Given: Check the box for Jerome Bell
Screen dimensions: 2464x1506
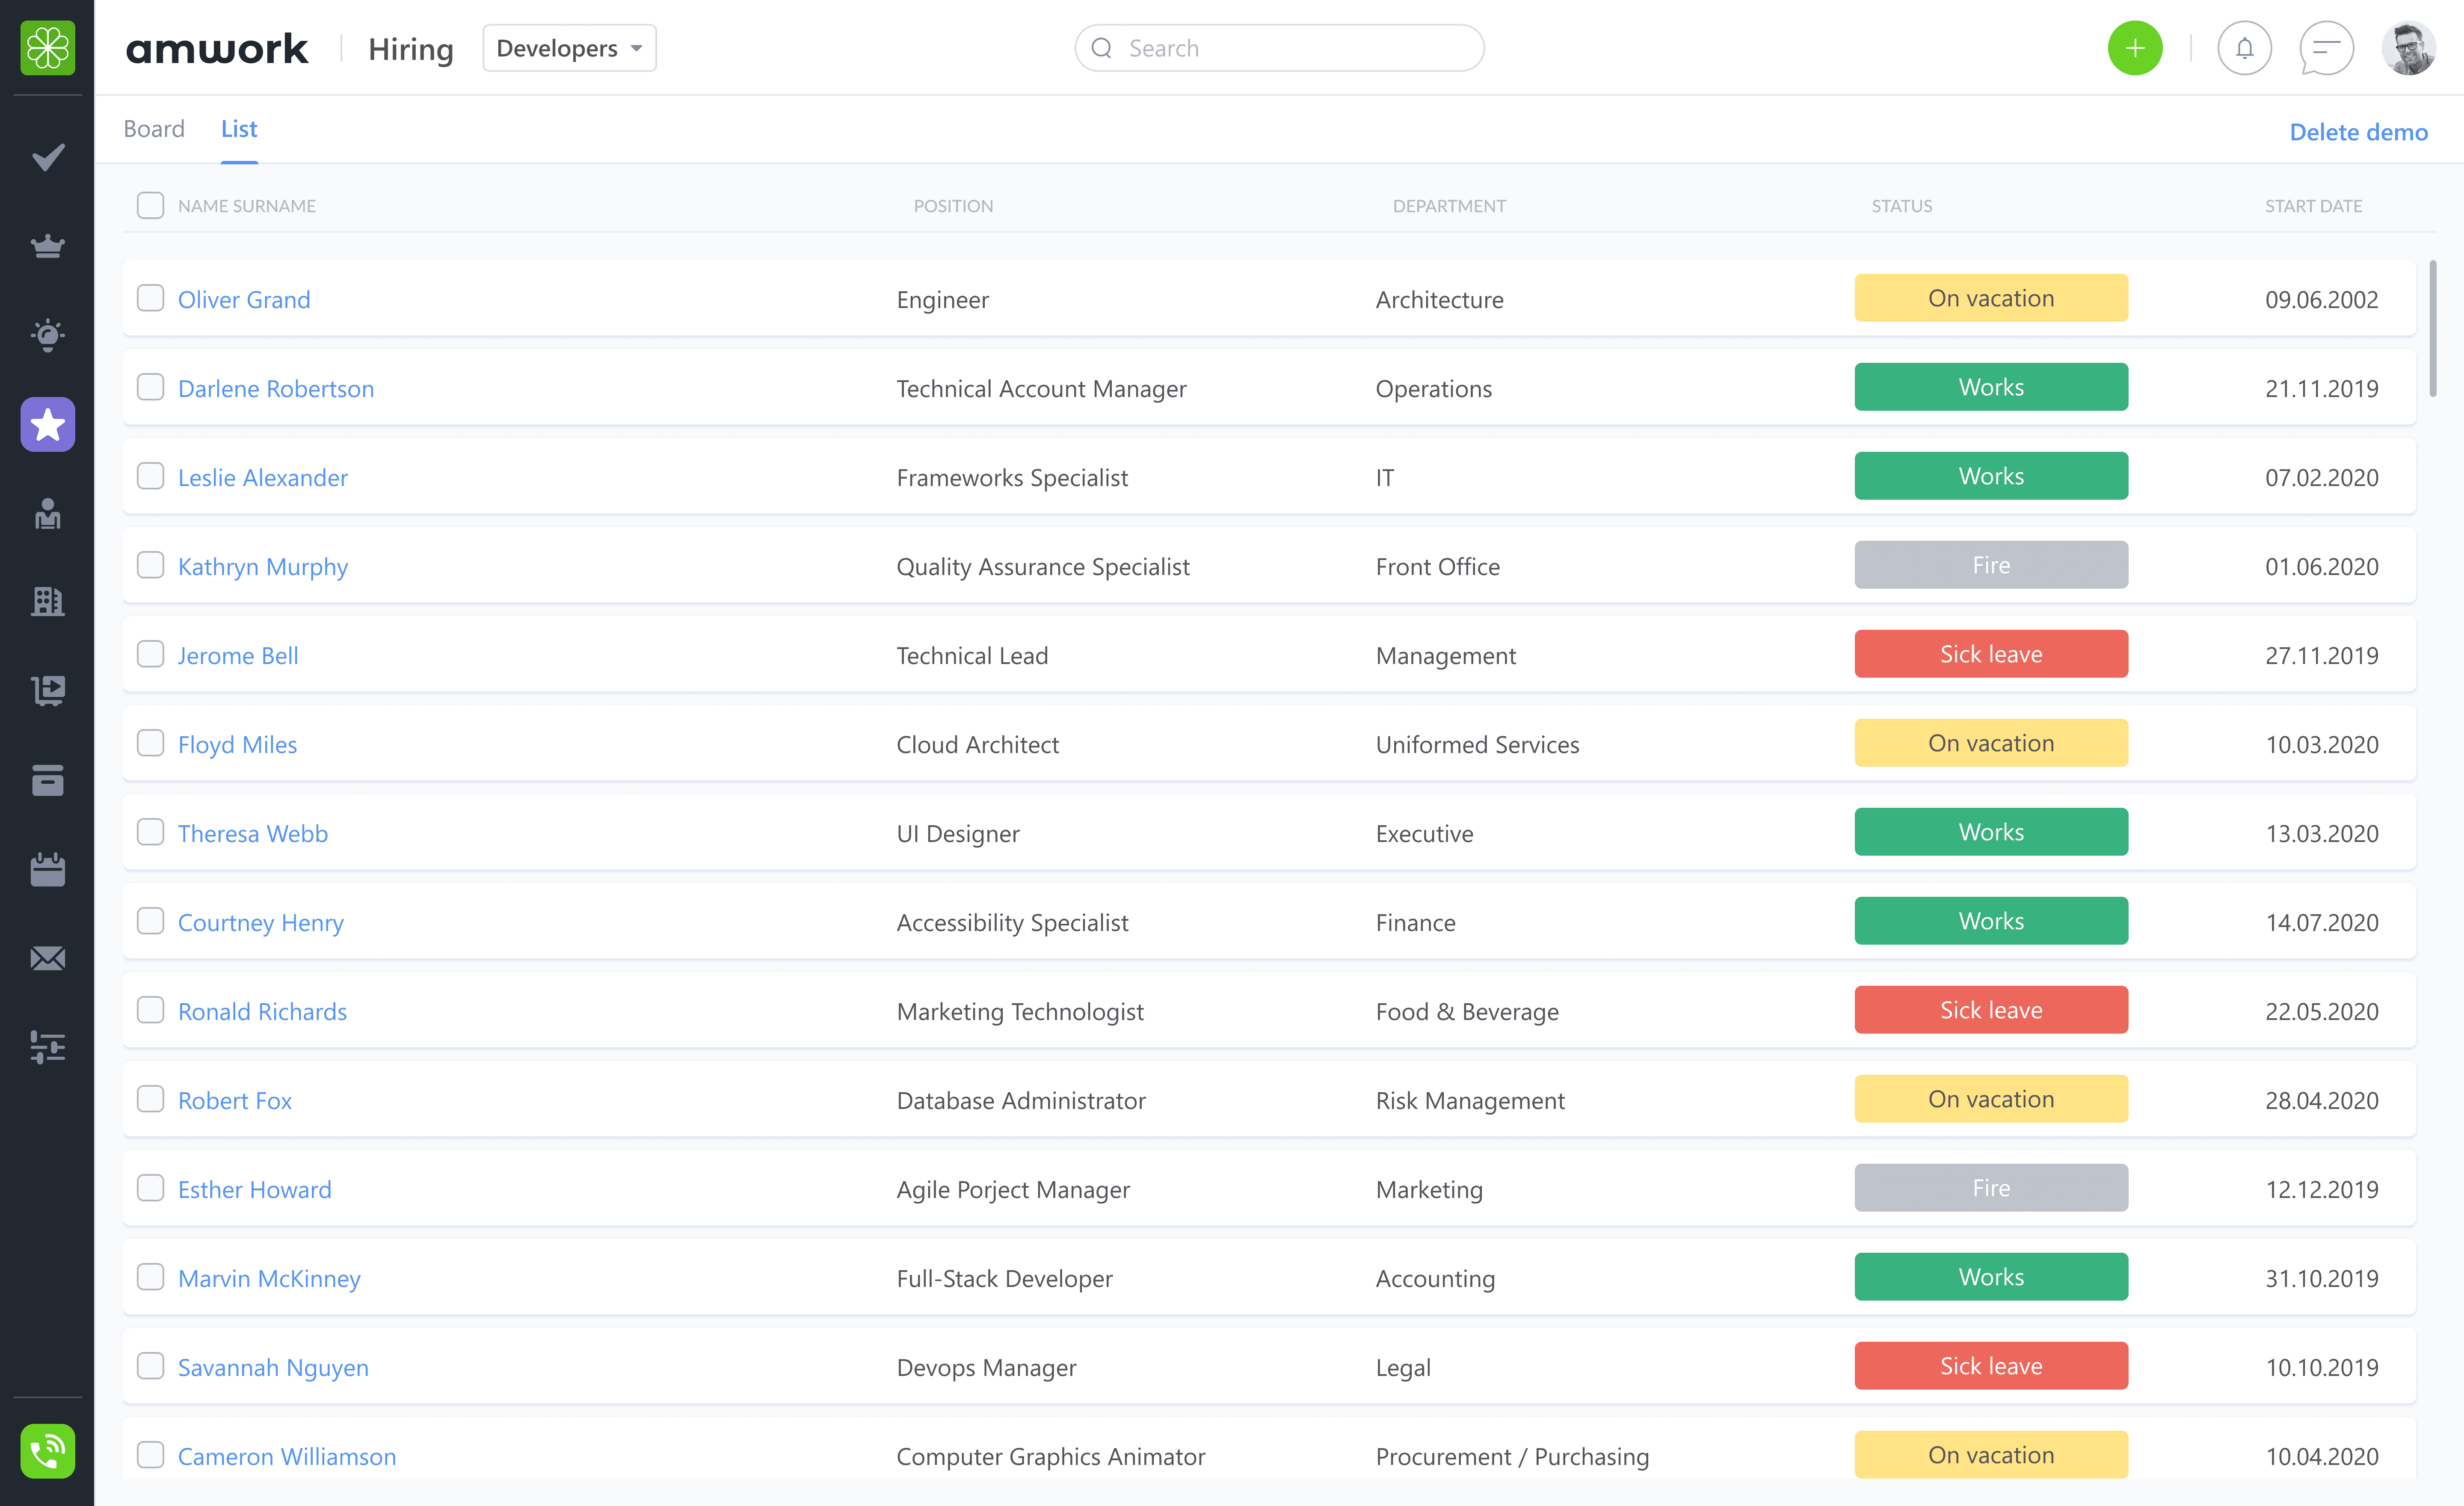Looking at the screenshot, I should click(x=150, y=654).
